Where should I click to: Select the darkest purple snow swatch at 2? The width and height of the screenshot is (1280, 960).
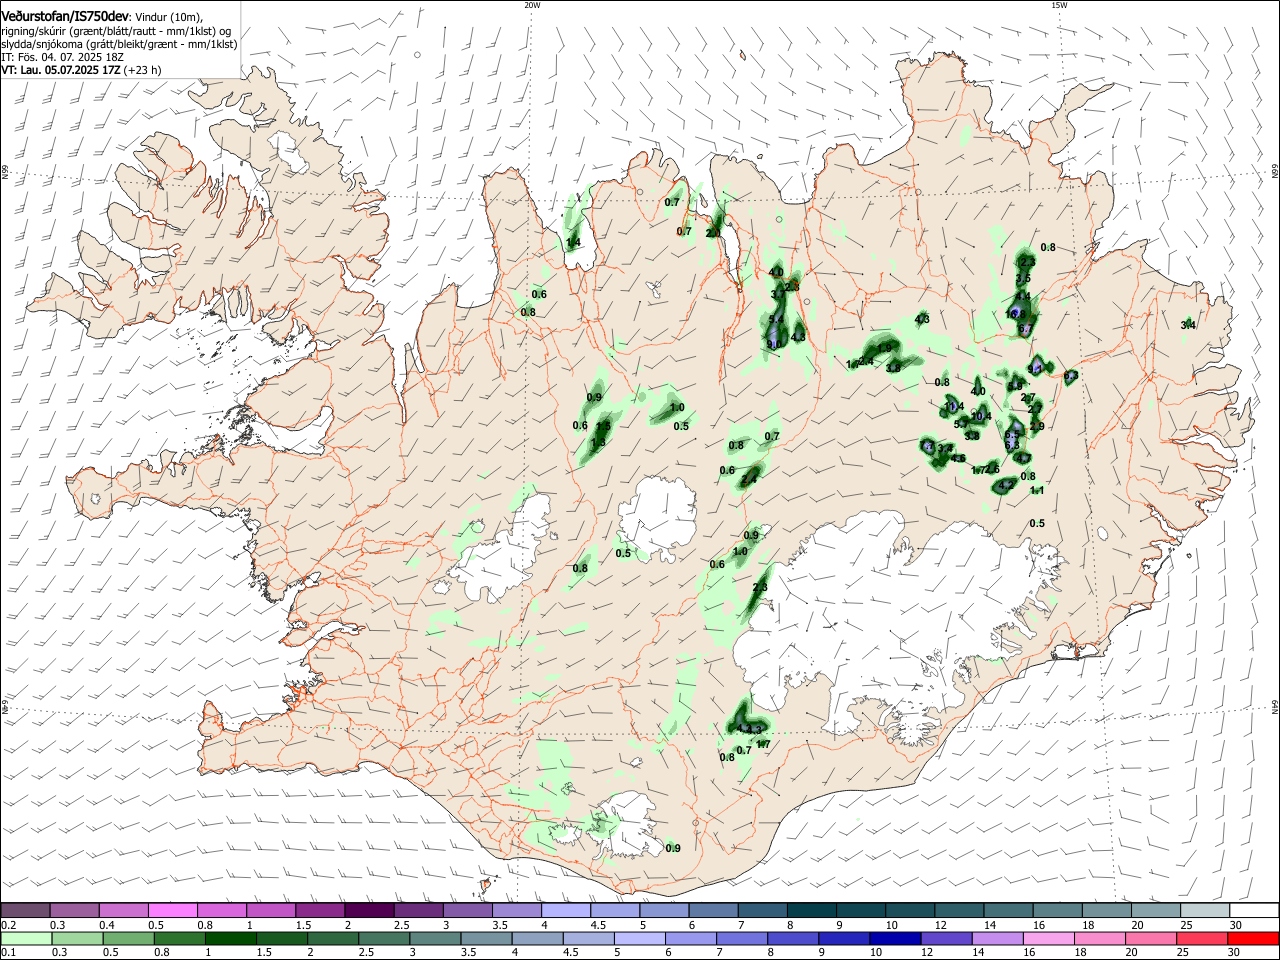[x=370, y=911]
